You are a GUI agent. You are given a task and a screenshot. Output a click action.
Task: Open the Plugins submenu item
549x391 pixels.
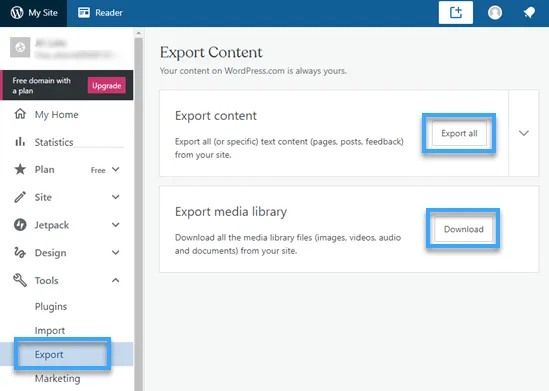(51, 307)
